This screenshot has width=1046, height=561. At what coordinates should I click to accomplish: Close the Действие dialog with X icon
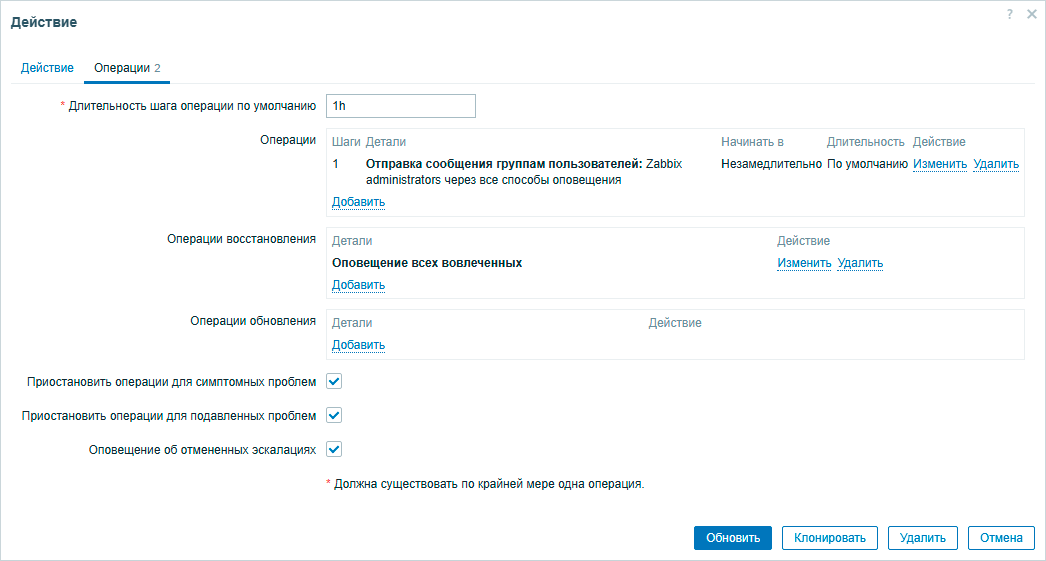(x=1031, y=14)
